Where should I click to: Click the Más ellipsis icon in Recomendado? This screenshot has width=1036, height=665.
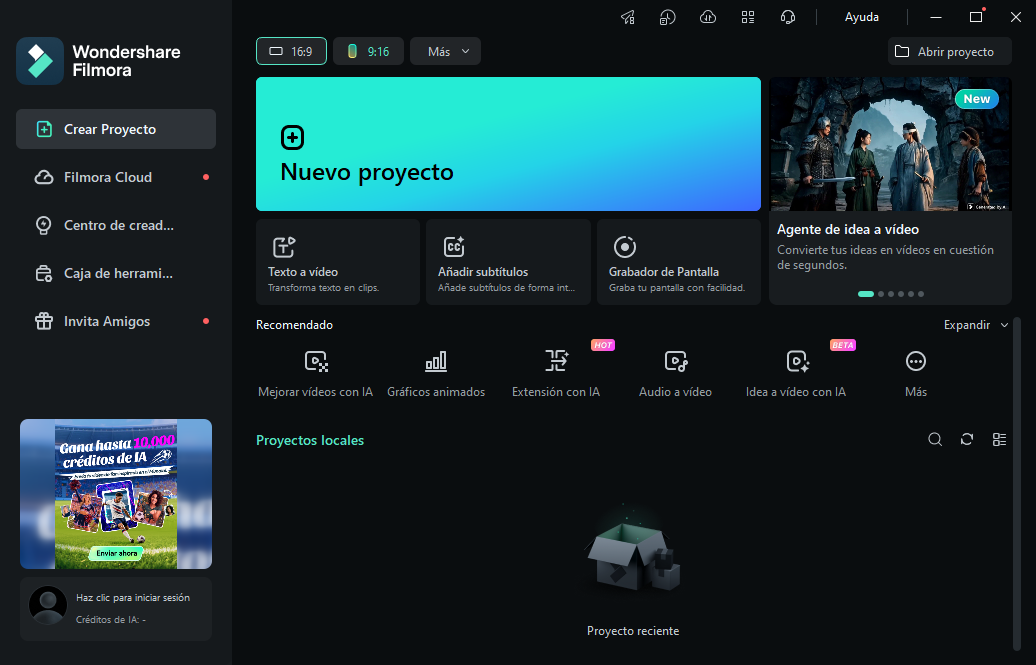point(916,361)
